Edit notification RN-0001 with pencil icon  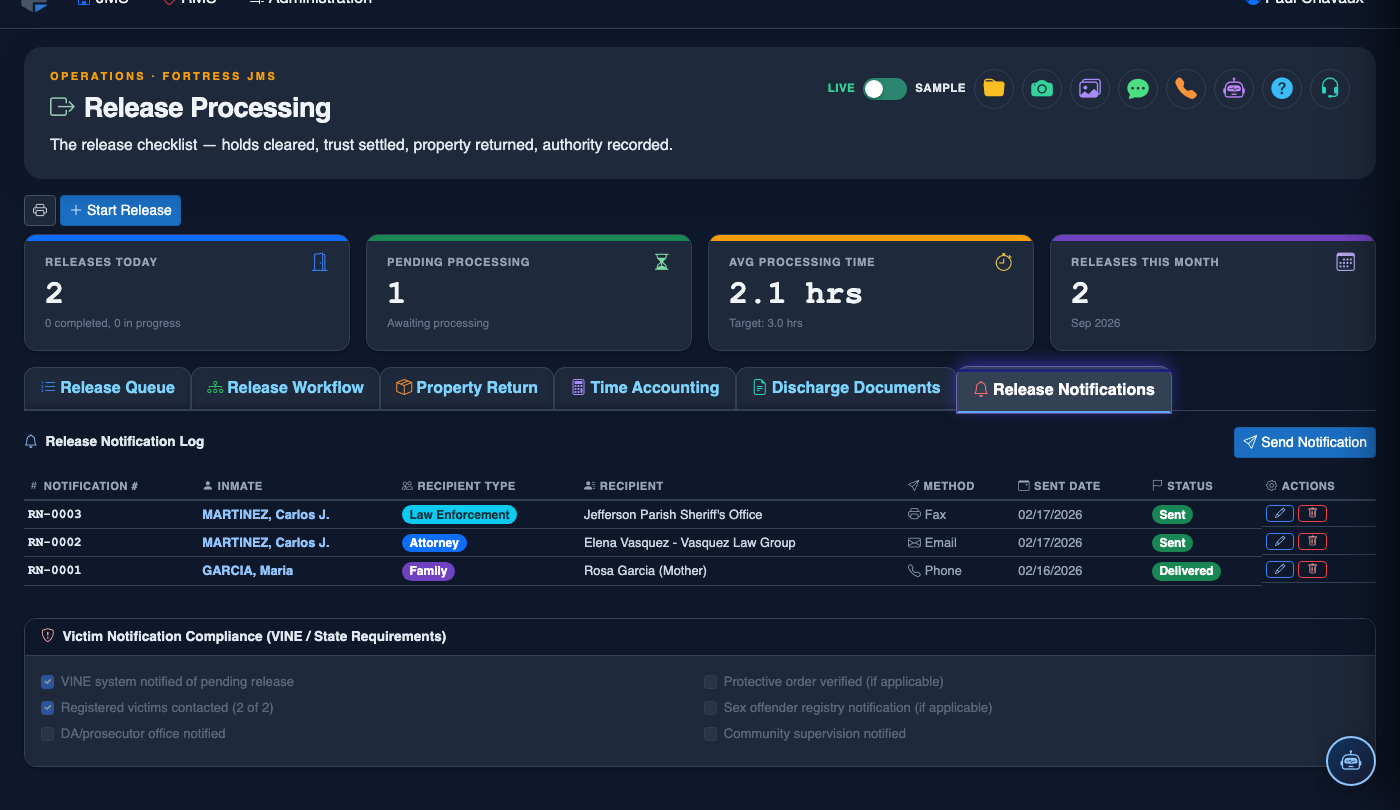1279,570
